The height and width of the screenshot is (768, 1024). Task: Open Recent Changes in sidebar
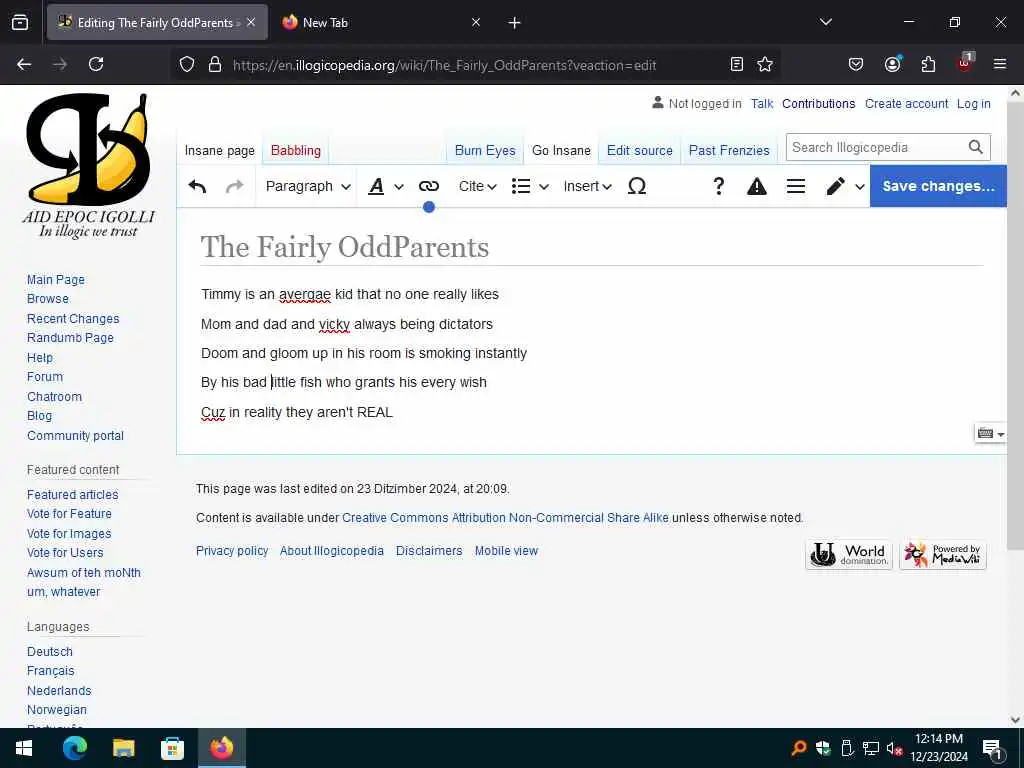pyautogui.click(x=73, y=319)
